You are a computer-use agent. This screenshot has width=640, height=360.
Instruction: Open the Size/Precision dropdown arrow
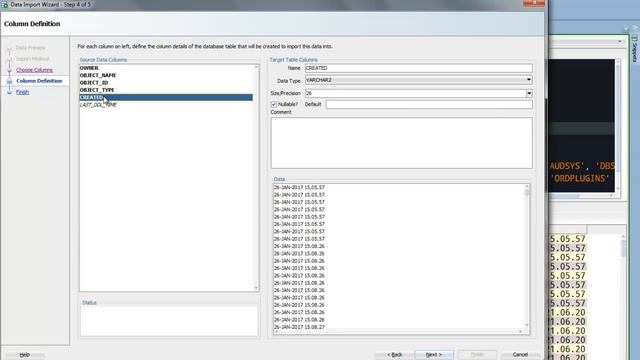[x=529, y=93]
